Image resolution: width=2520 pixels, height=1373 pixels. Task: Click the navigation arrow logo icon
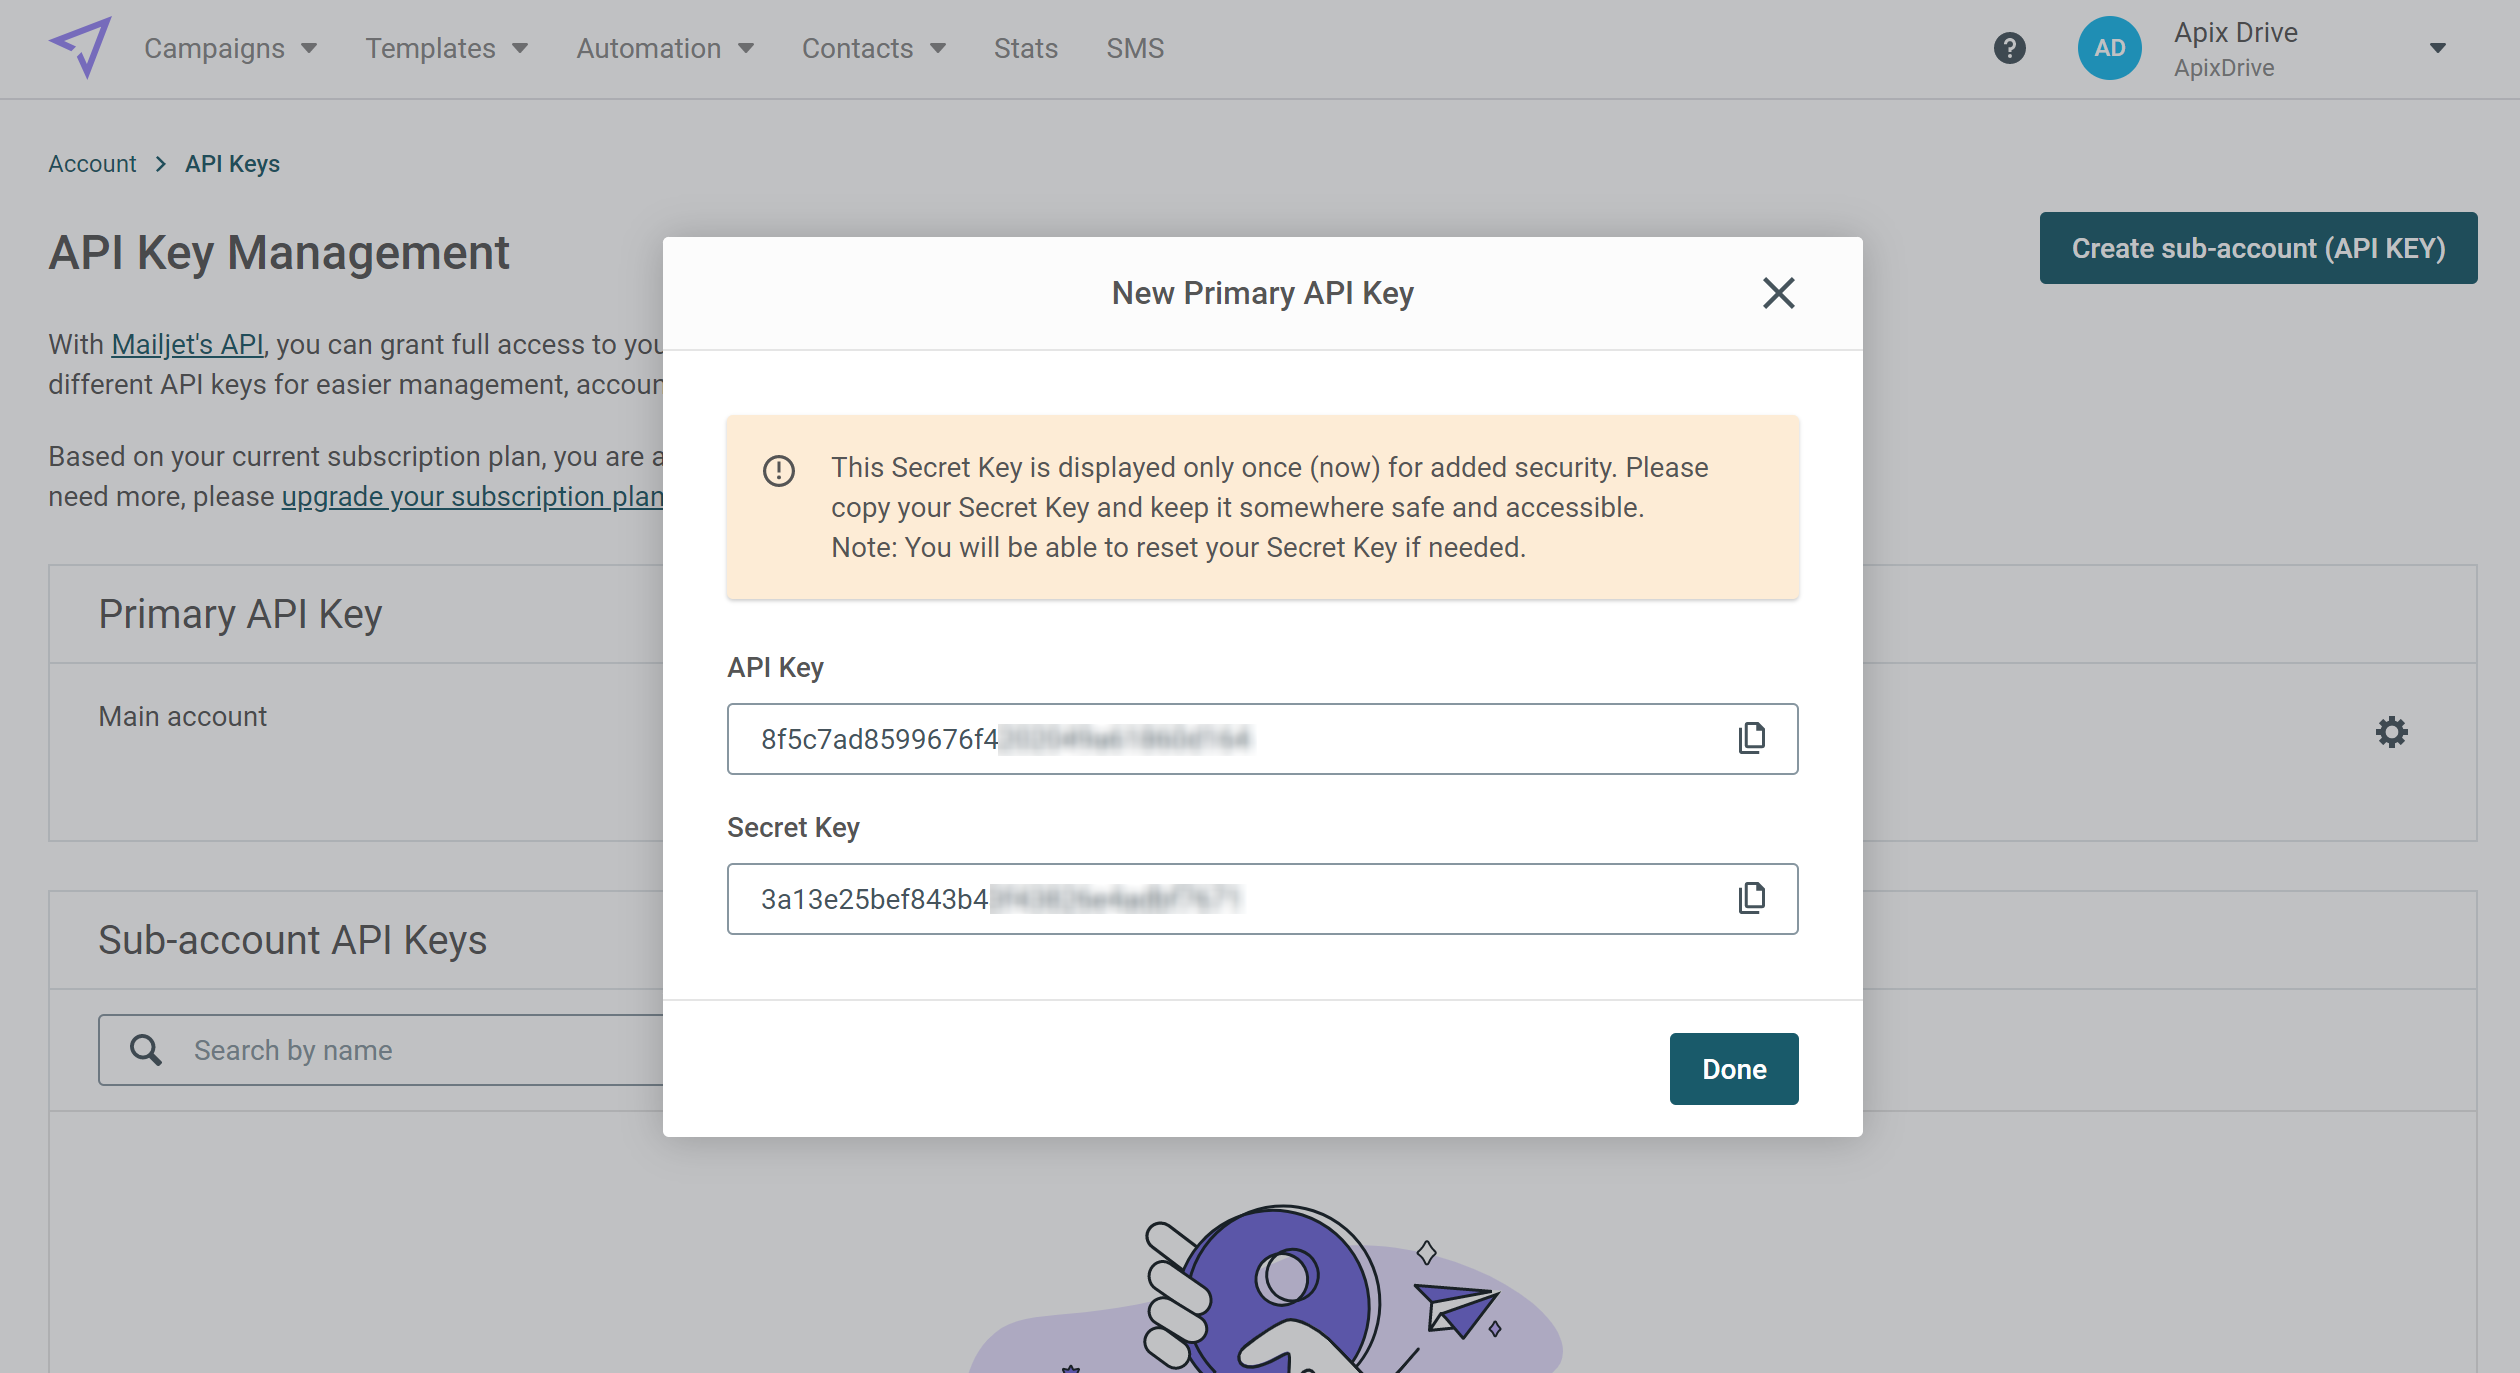(x=79, y=47)
